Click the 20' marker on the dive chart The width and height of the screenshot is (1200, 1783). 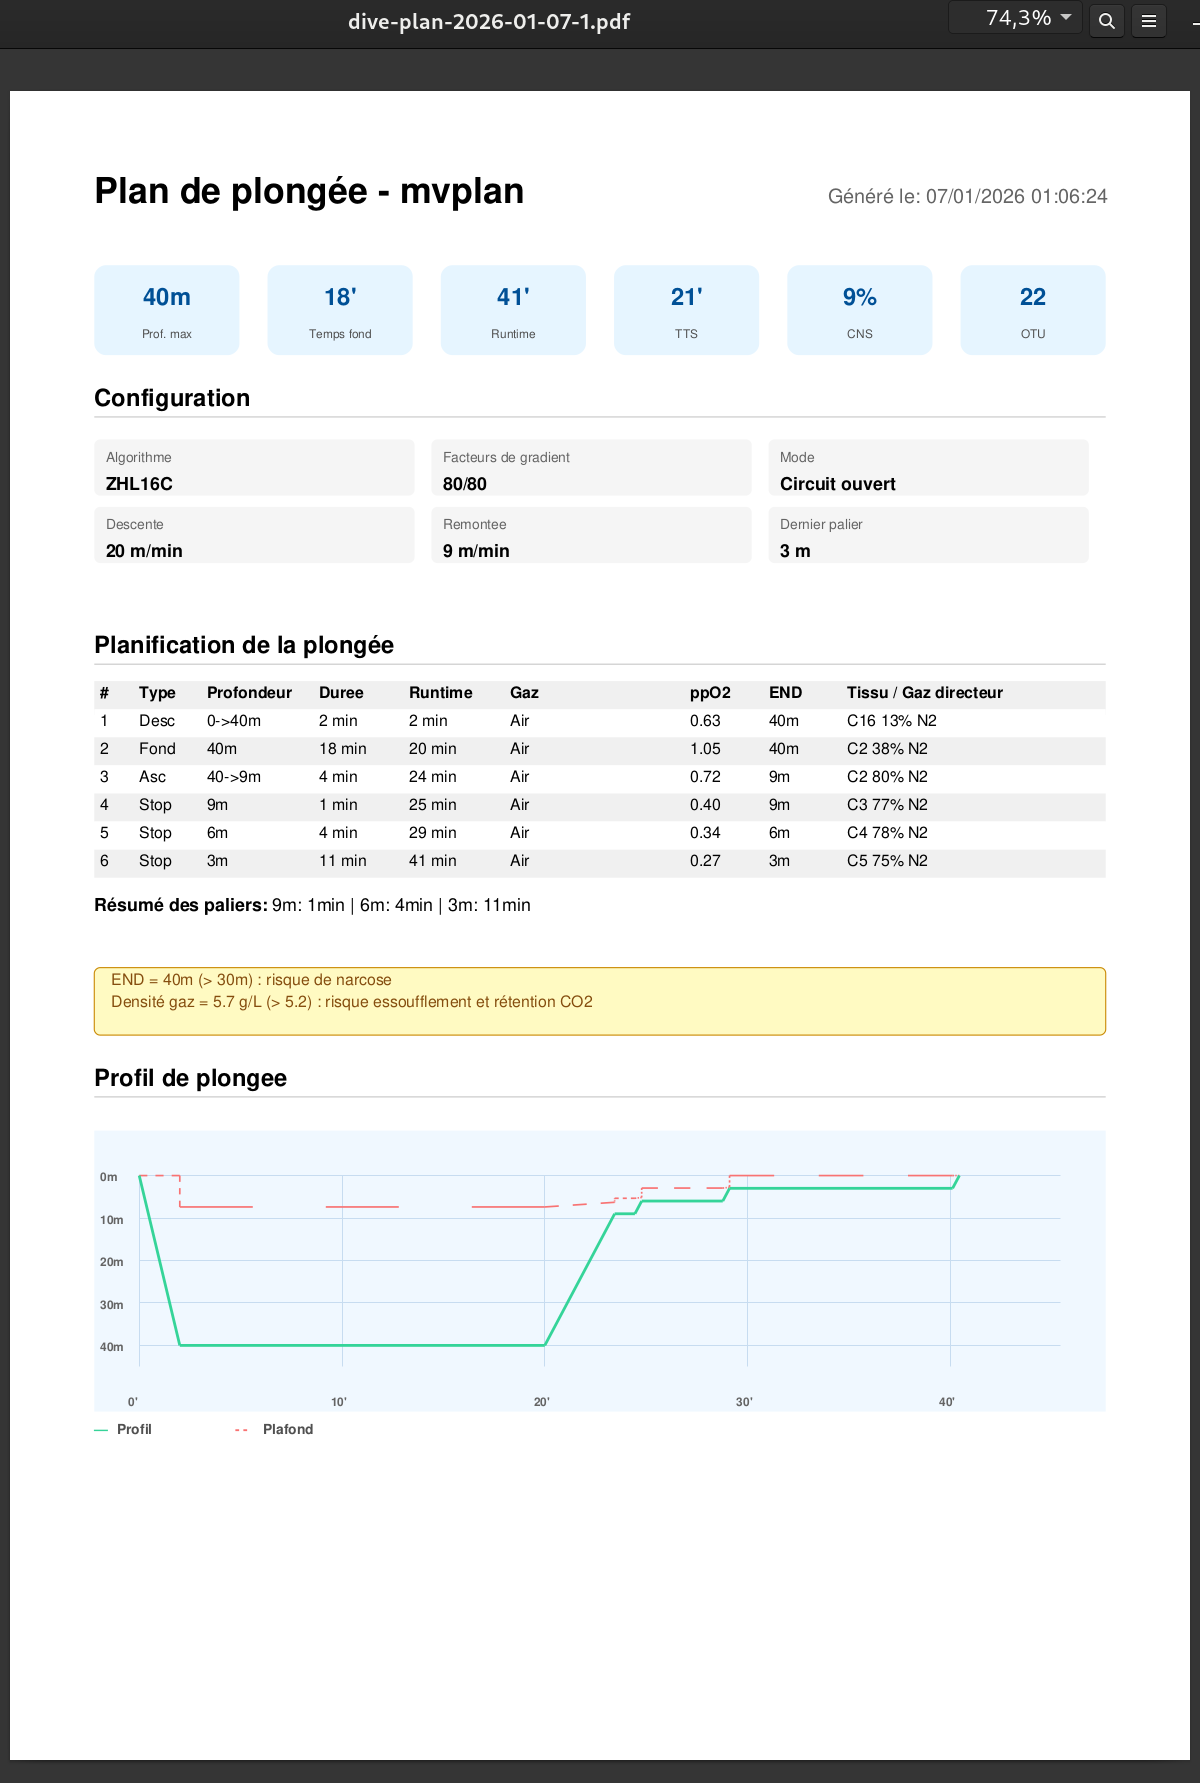541,1402
